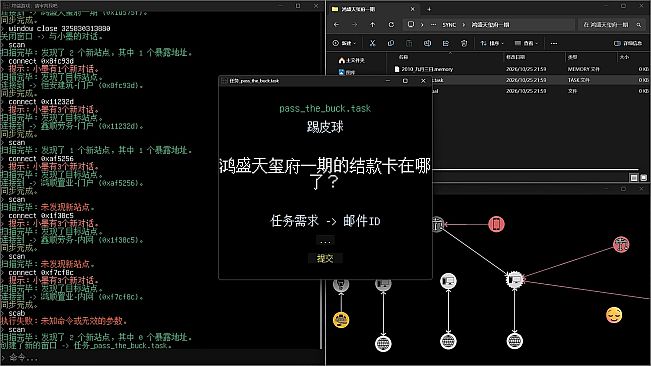Cut the selected file using scissors icon

click(372, 43)
